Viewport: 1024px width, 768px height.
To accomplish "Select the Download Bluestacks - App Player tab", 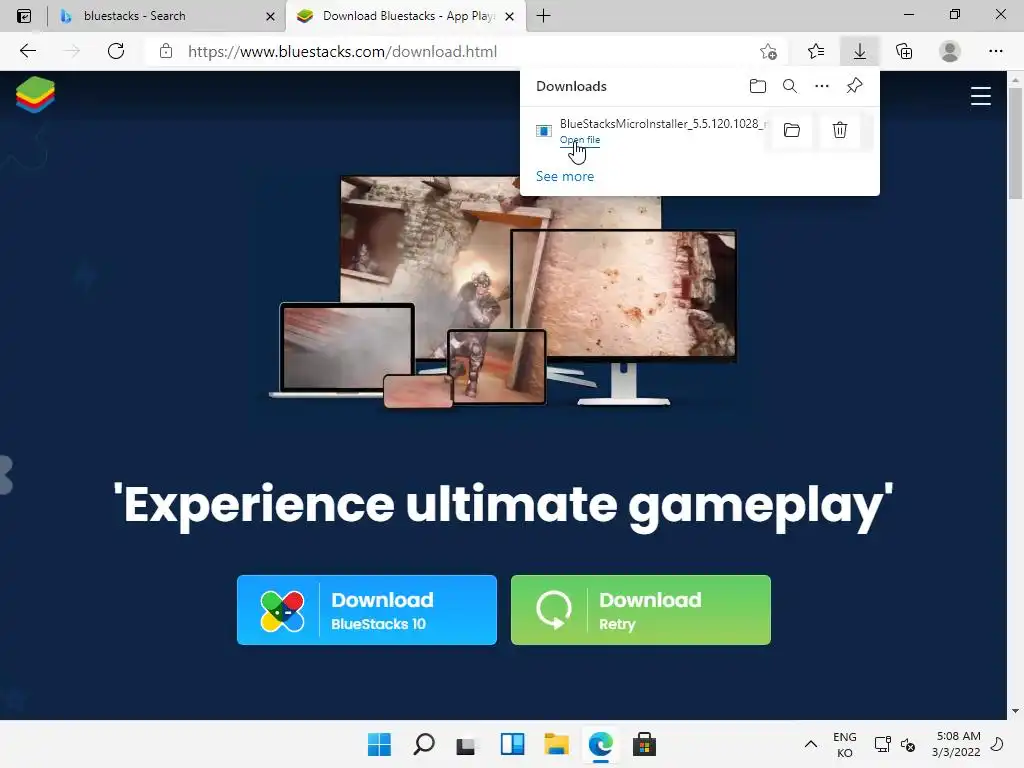I will click(x=405, y=16).
